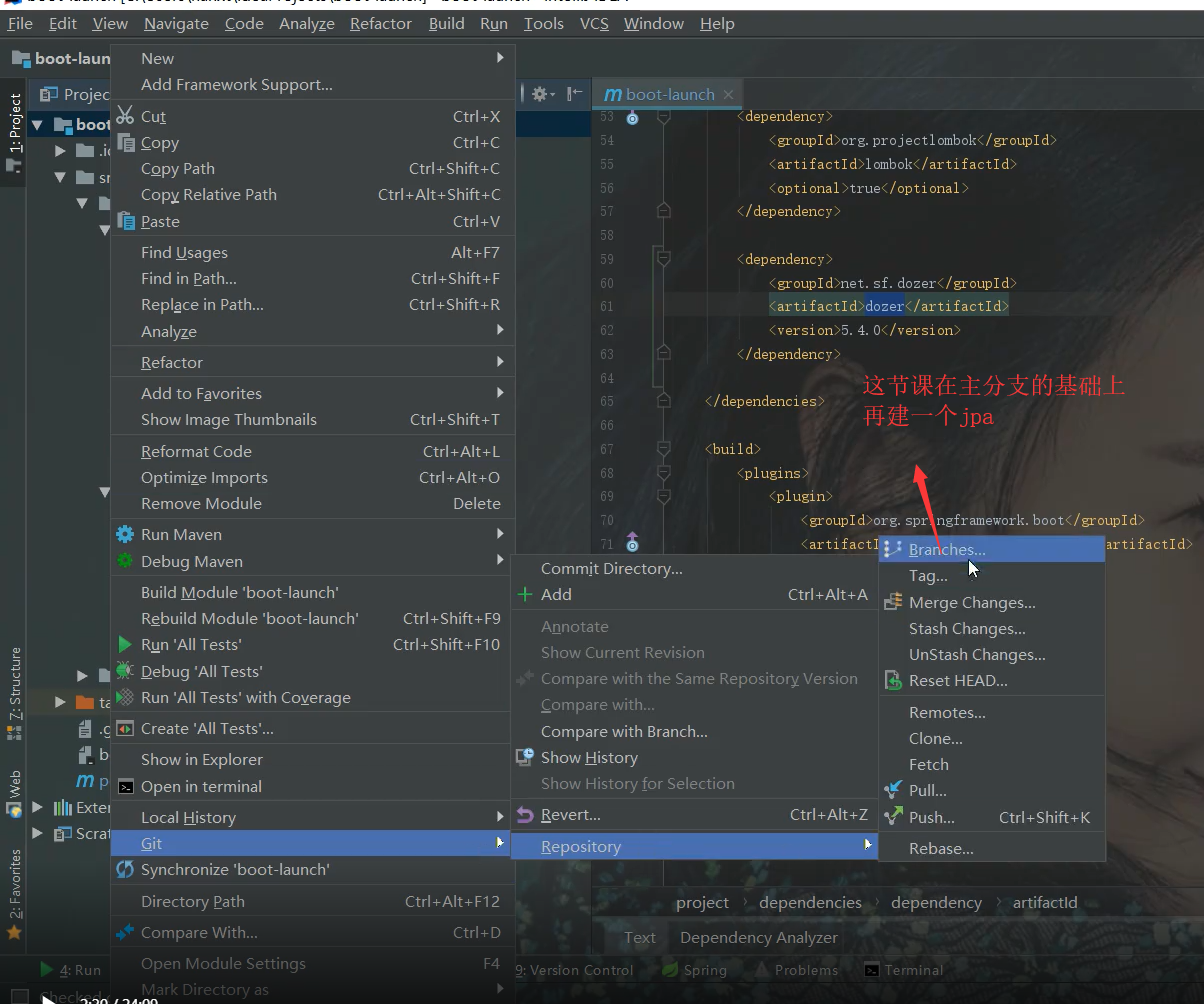Click the Create 'All Tests' icon
The width and height of the screenshot is (1204, 1004).
tap(125, 728)
